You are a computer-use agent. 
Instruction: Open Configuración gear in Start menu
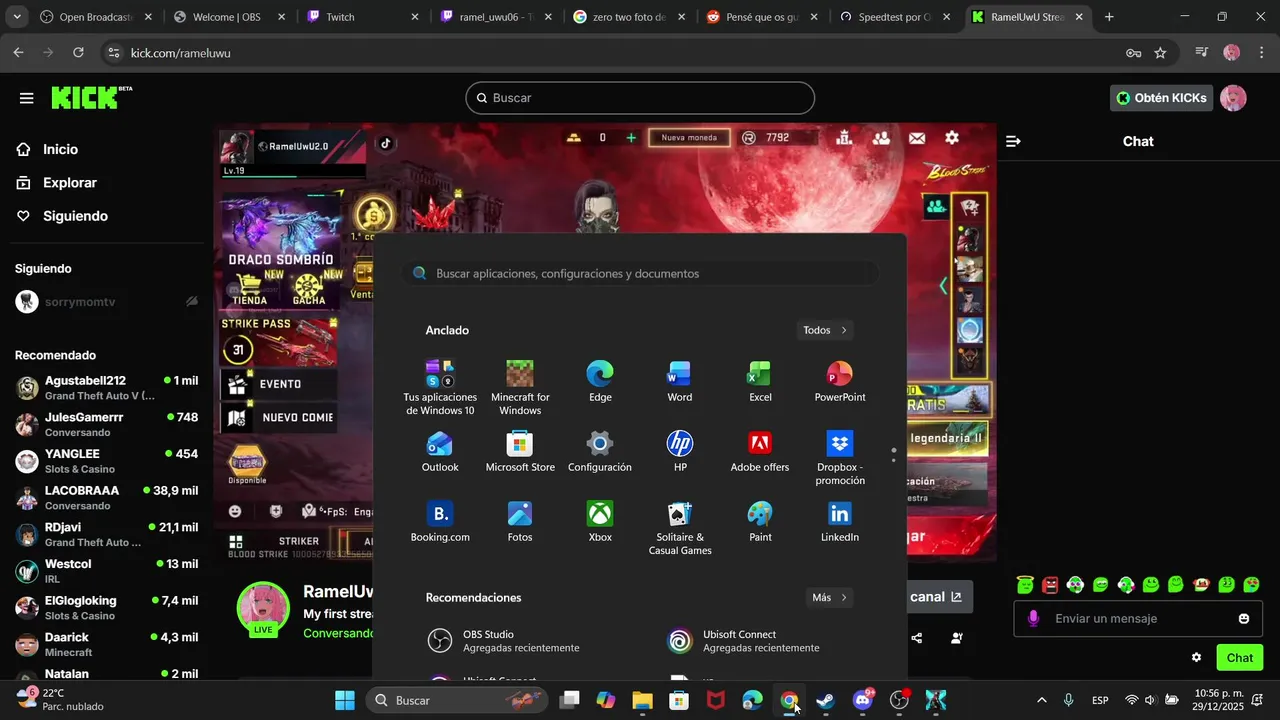pyautogui.click(x=600, y=451)
